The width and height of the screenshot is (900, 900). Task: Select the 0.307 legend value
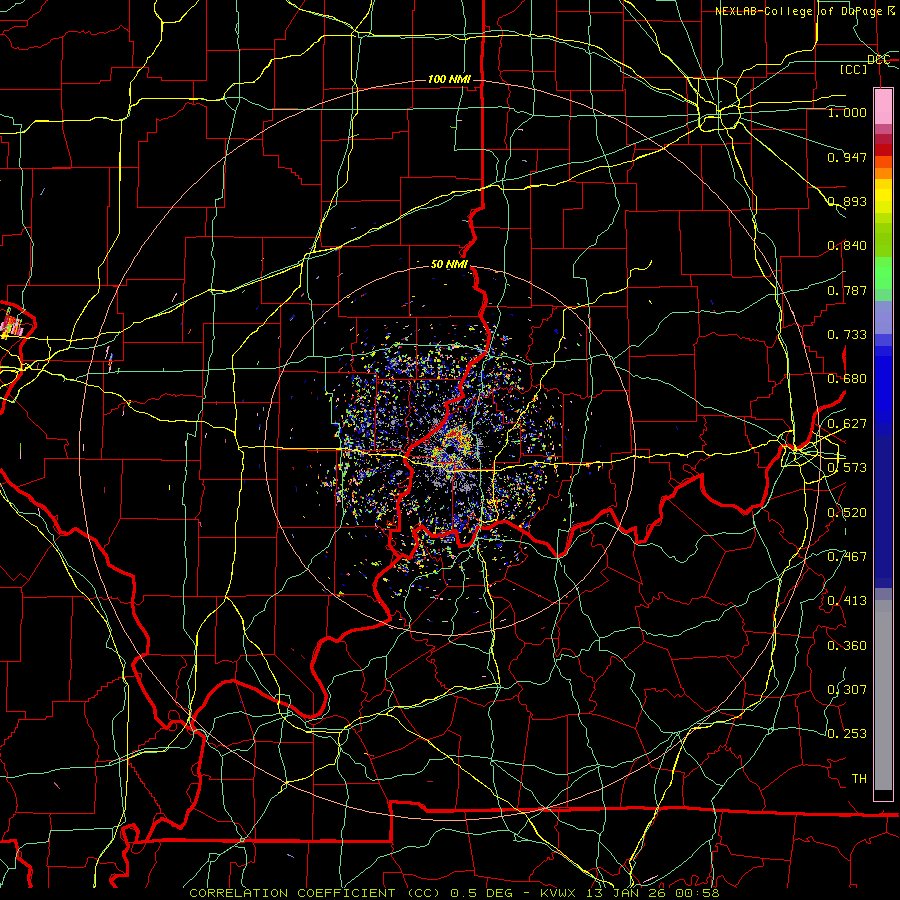[847, 690]
